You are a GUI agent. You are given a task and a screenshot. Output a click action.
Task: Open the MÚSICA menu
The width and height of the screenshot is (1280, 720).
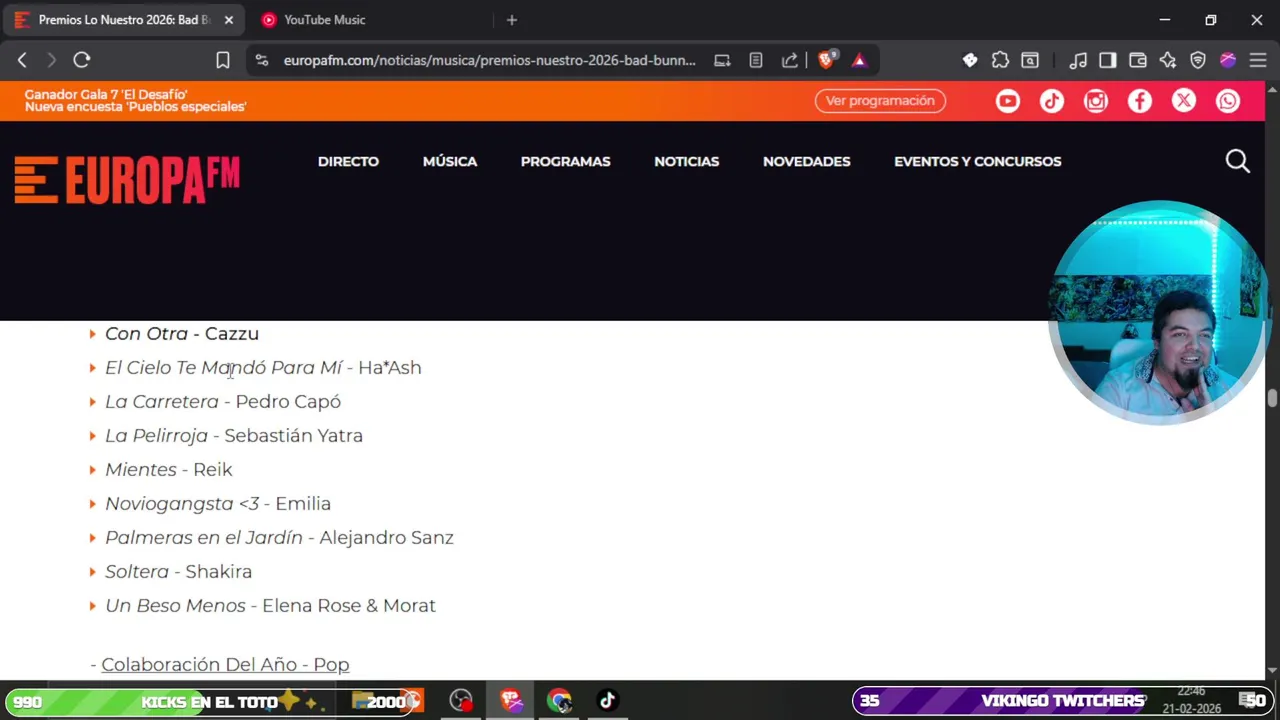(x=450, y=161)
